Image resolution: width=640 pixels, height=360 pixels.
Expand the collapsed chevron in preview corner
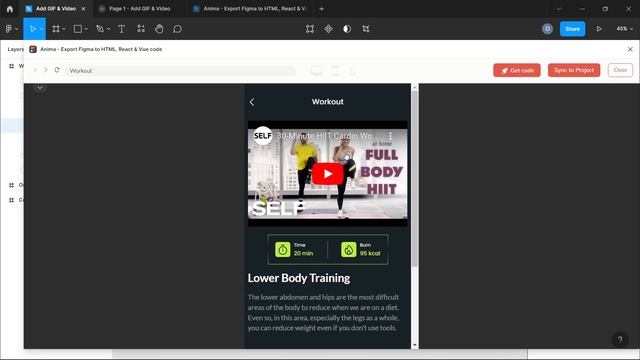[x=40, y=88]
